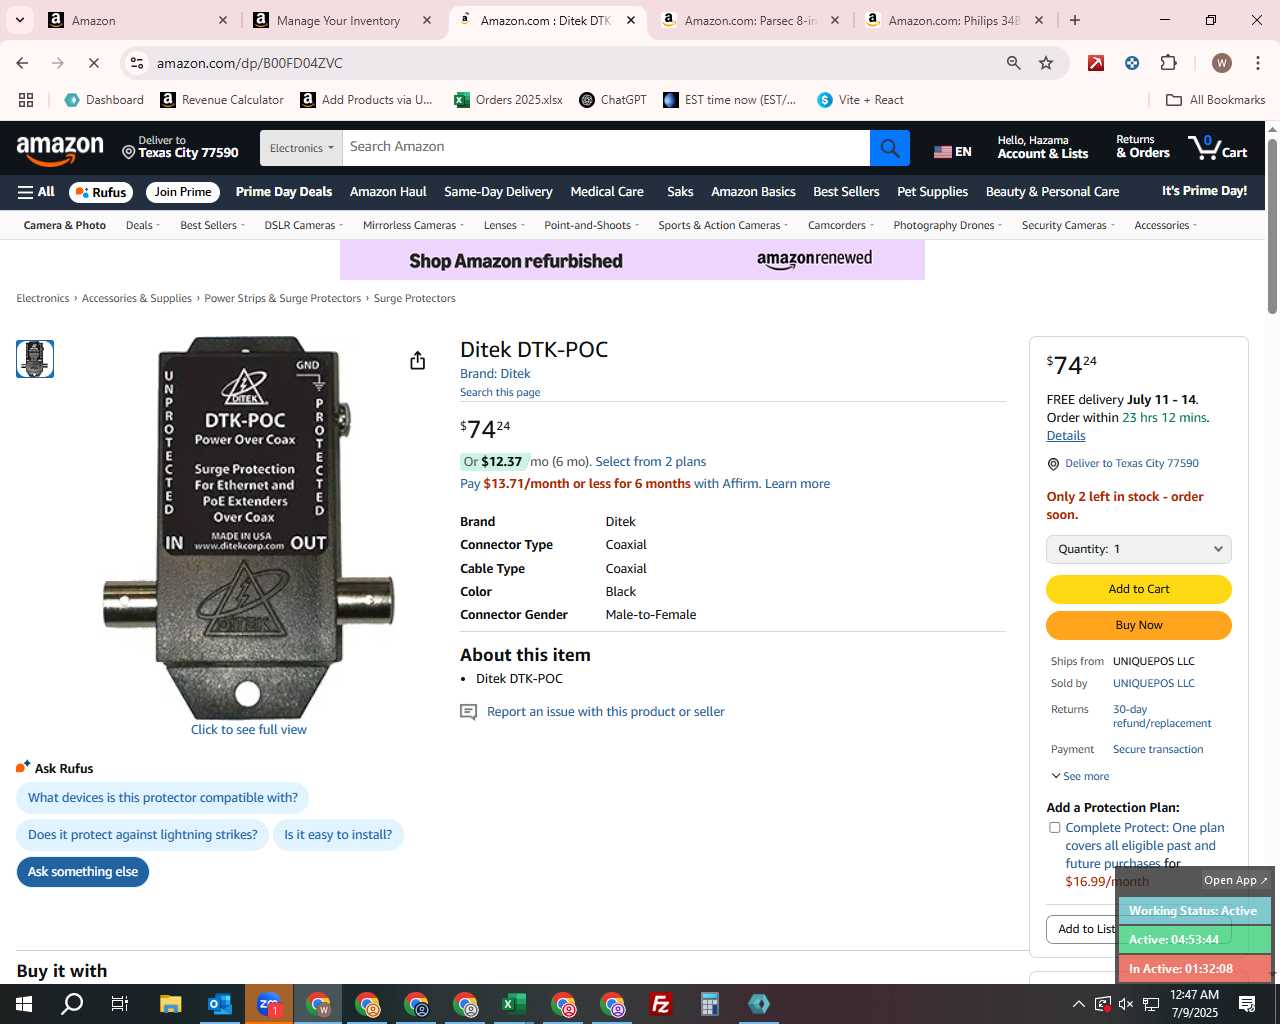Open Best Sellers nav item
The height and width of the screenshot is (1024, 1280).
pyautogui.click(x=846, y=192)
